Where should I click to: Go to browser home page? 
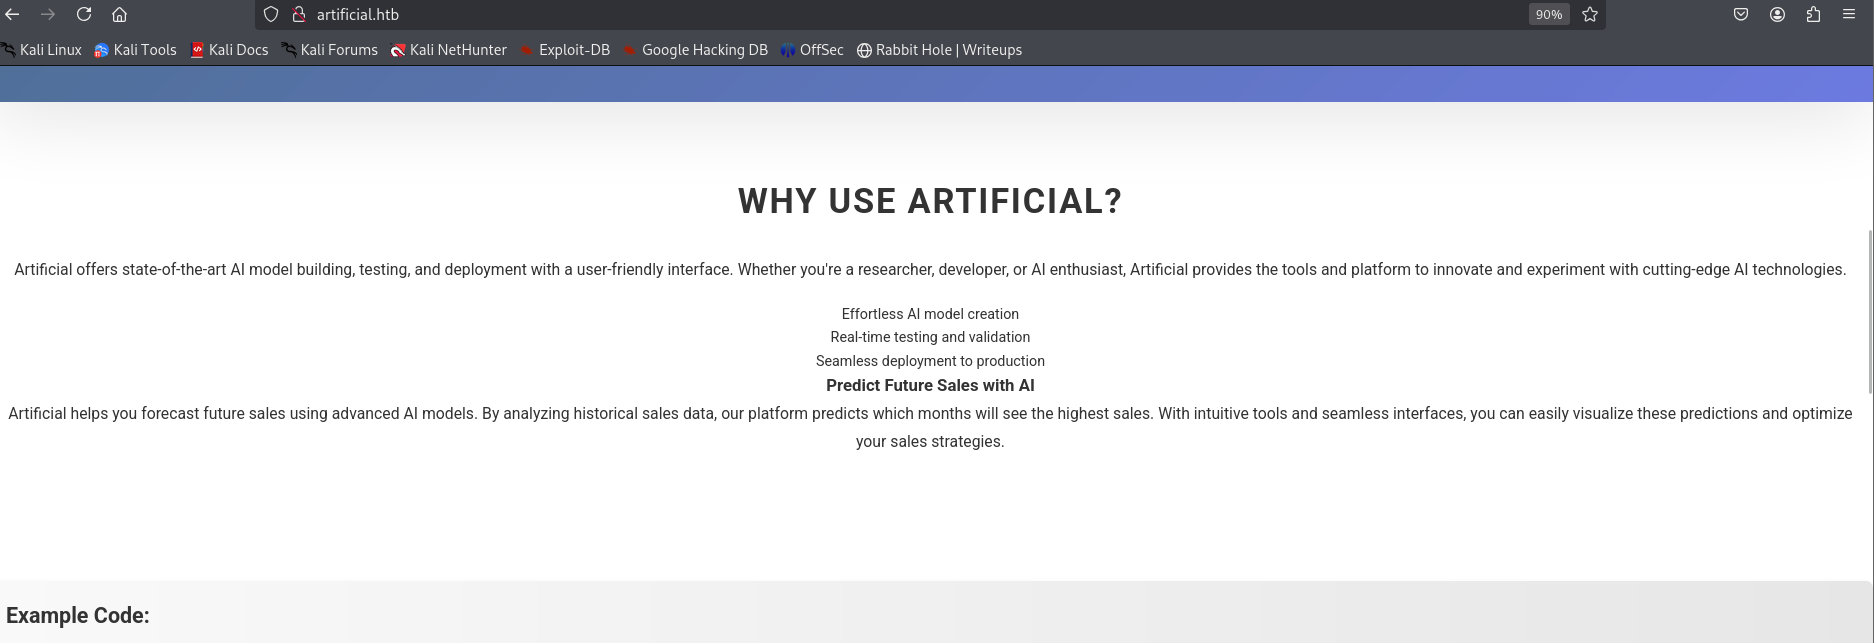[119, 14]
